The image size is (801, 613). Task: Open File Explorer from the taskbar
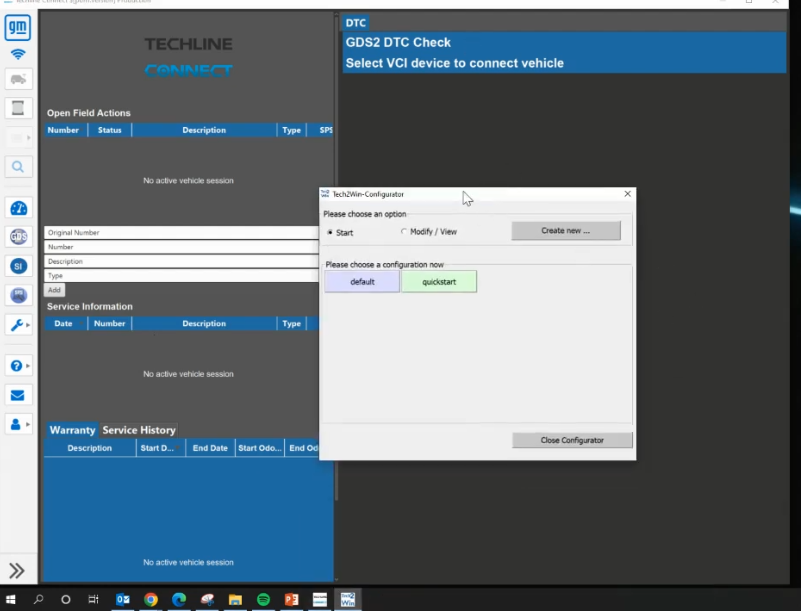[235, 600]
